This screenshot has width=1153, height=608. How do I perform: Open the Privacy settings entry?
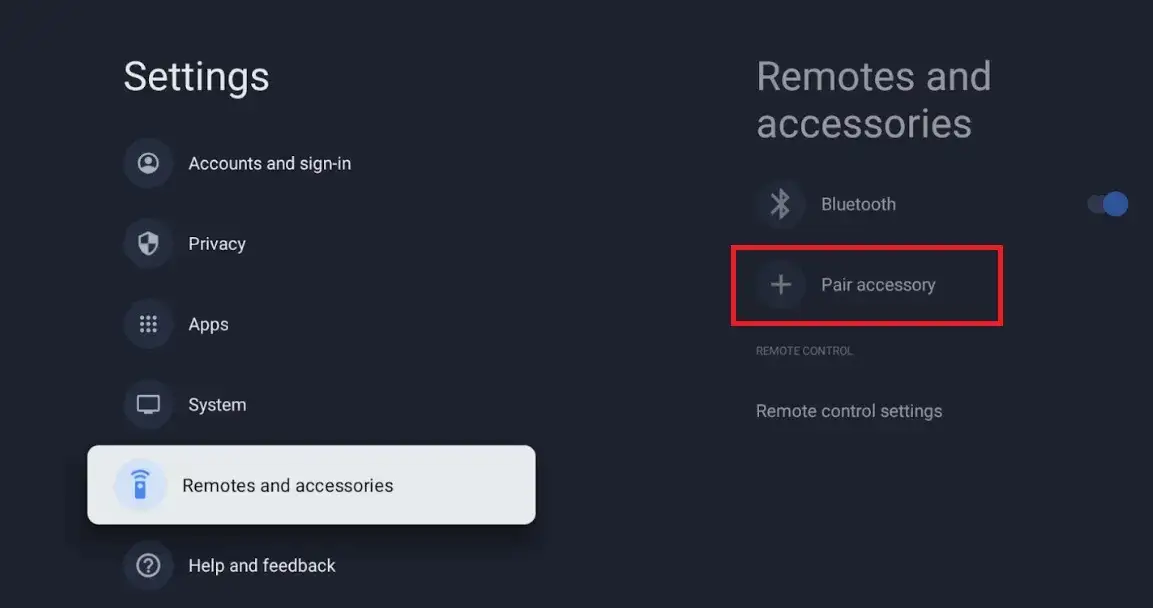point(216,243)
